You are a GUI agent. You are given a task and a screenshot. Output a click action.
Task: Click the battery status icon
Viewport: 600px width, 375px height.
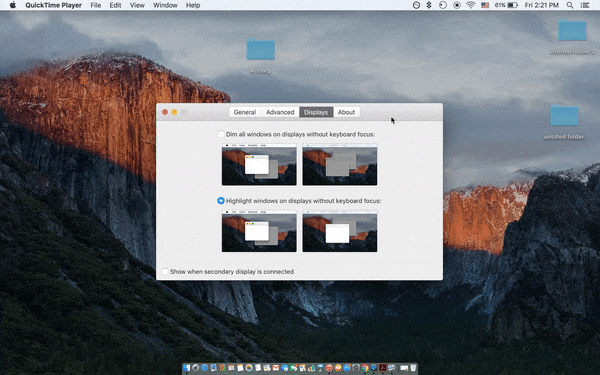(x=513, y=5)
